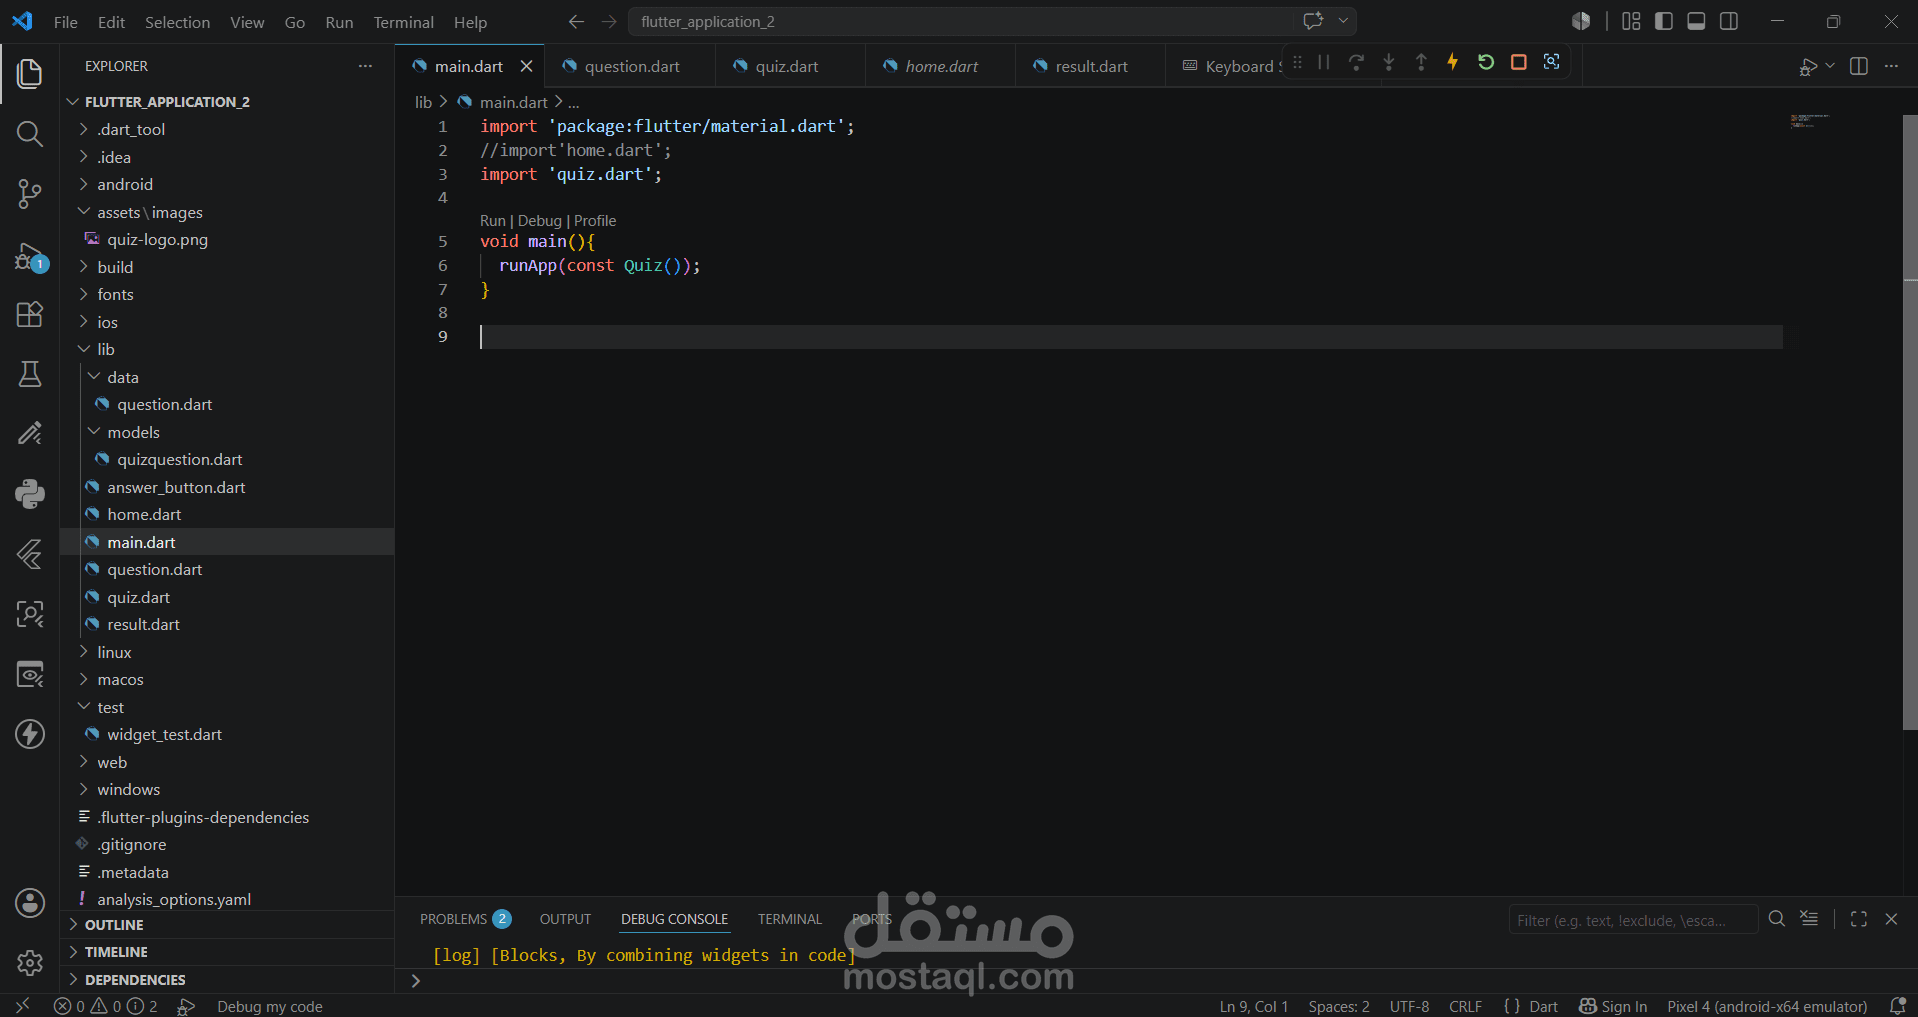The image size is (1918, 1017).
Task: Click debug Step Out button
Action: click(x=1421, y=62)
